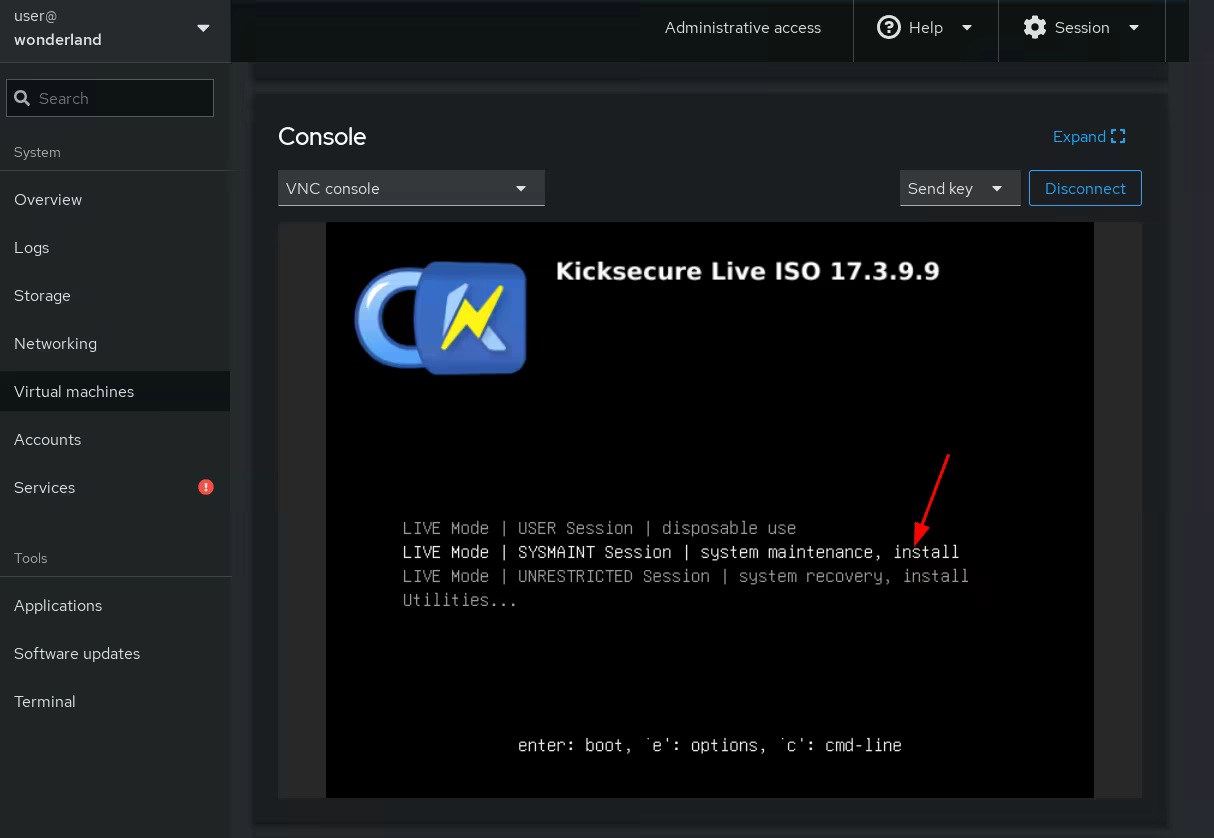
Task: Click the Help question mark icon
Action: [x=888, y=28]
